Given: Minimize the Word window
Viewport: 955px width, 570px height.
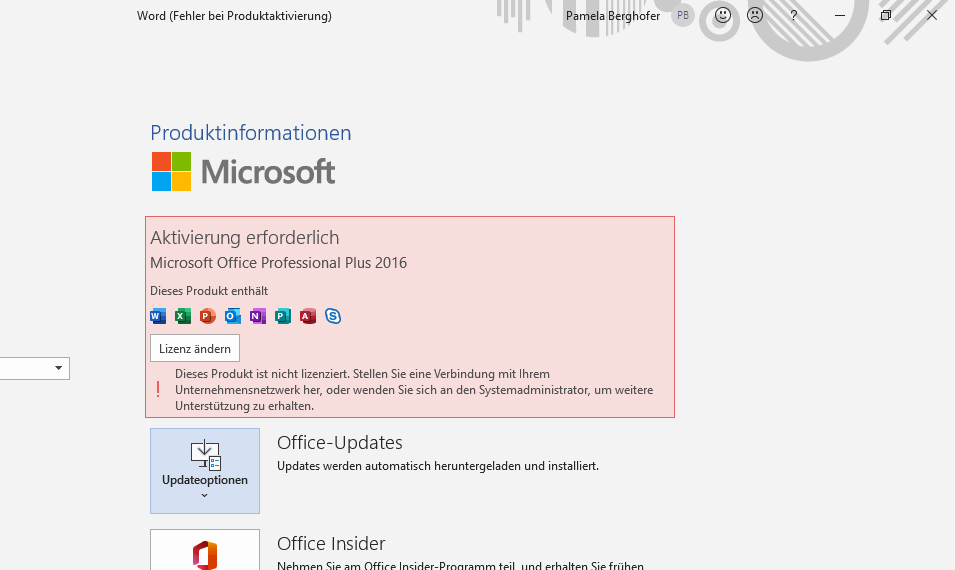Looking at the screenshot, I should pyautogui.click(x=840, y=16).
